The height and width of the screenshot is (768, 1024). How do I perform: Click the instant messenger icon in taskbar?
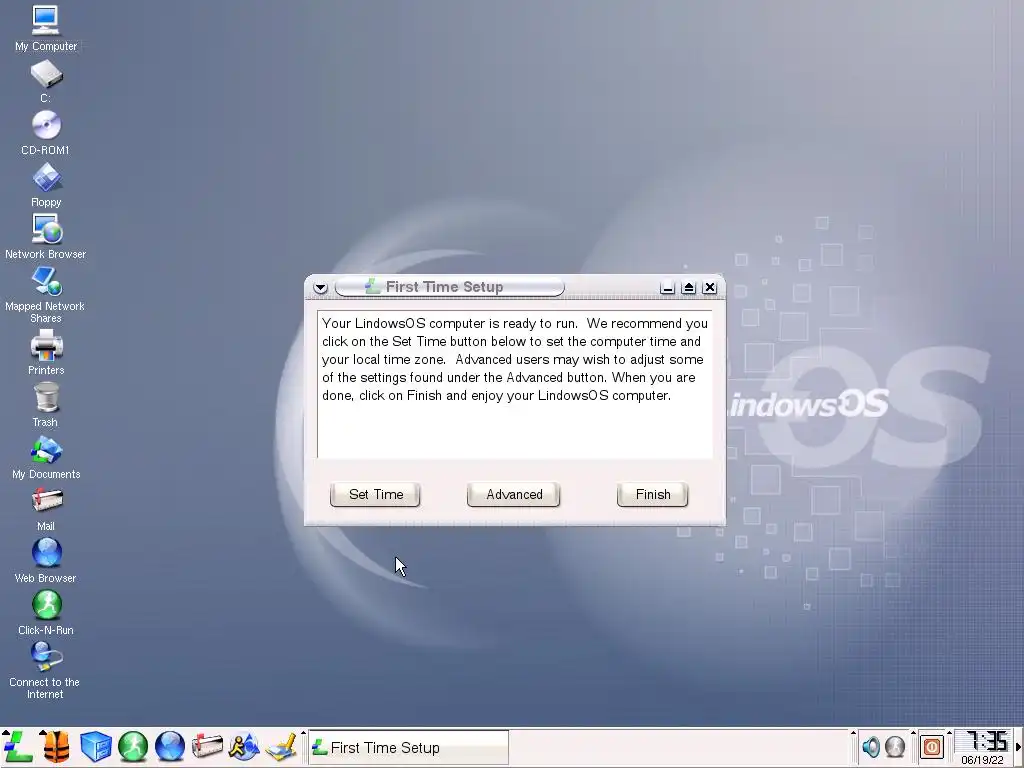tap(244, 747)
